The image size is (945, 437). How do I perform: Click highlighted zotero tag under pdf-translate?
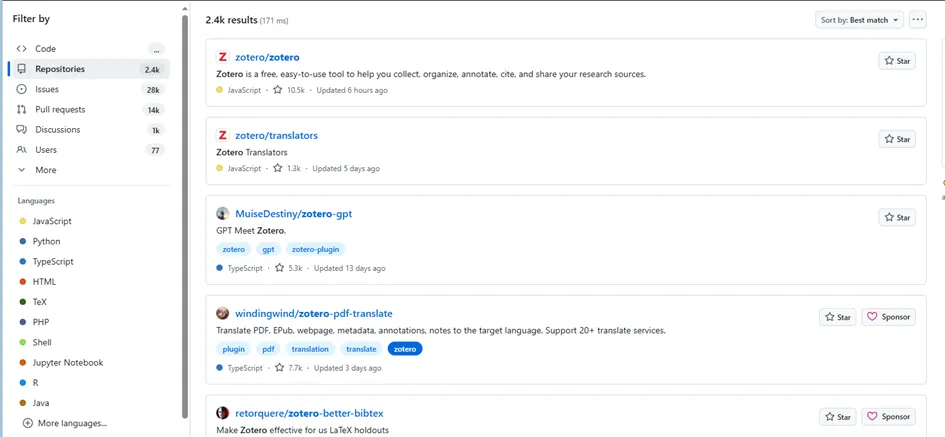pos(405,349)
